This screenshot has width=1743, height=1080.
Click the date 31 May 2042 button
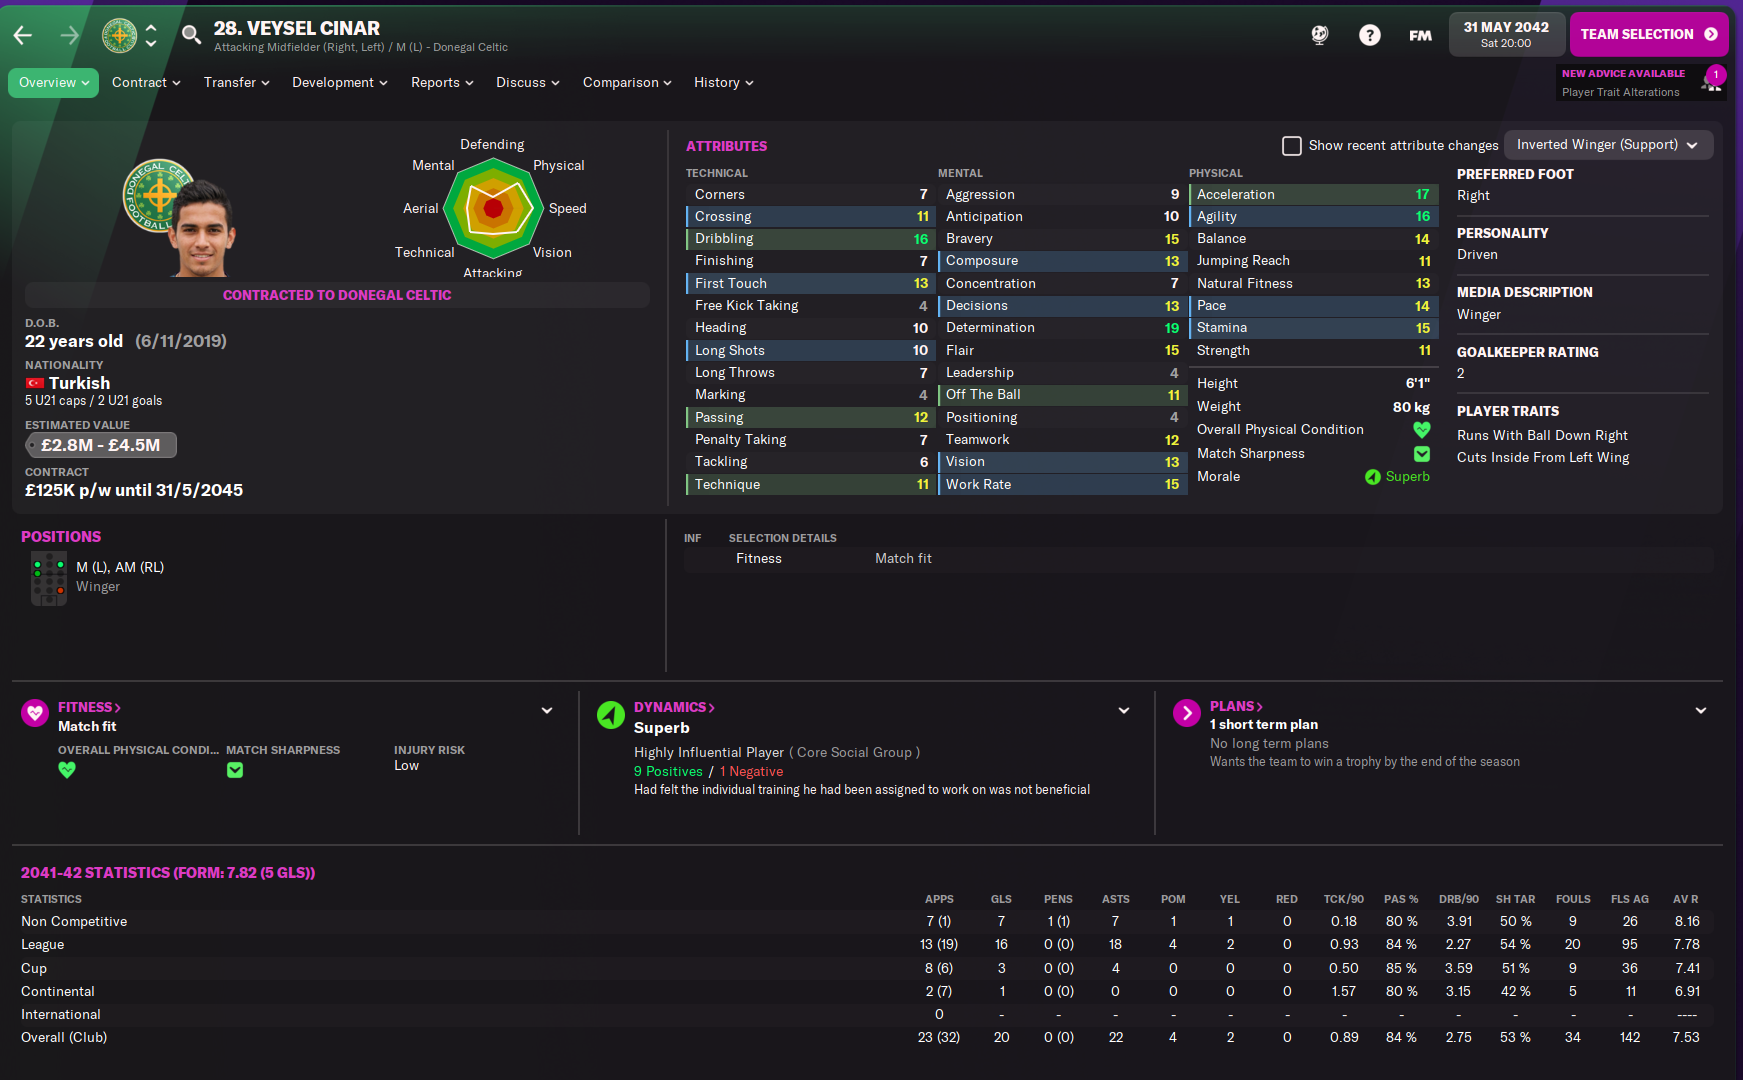1506,34
